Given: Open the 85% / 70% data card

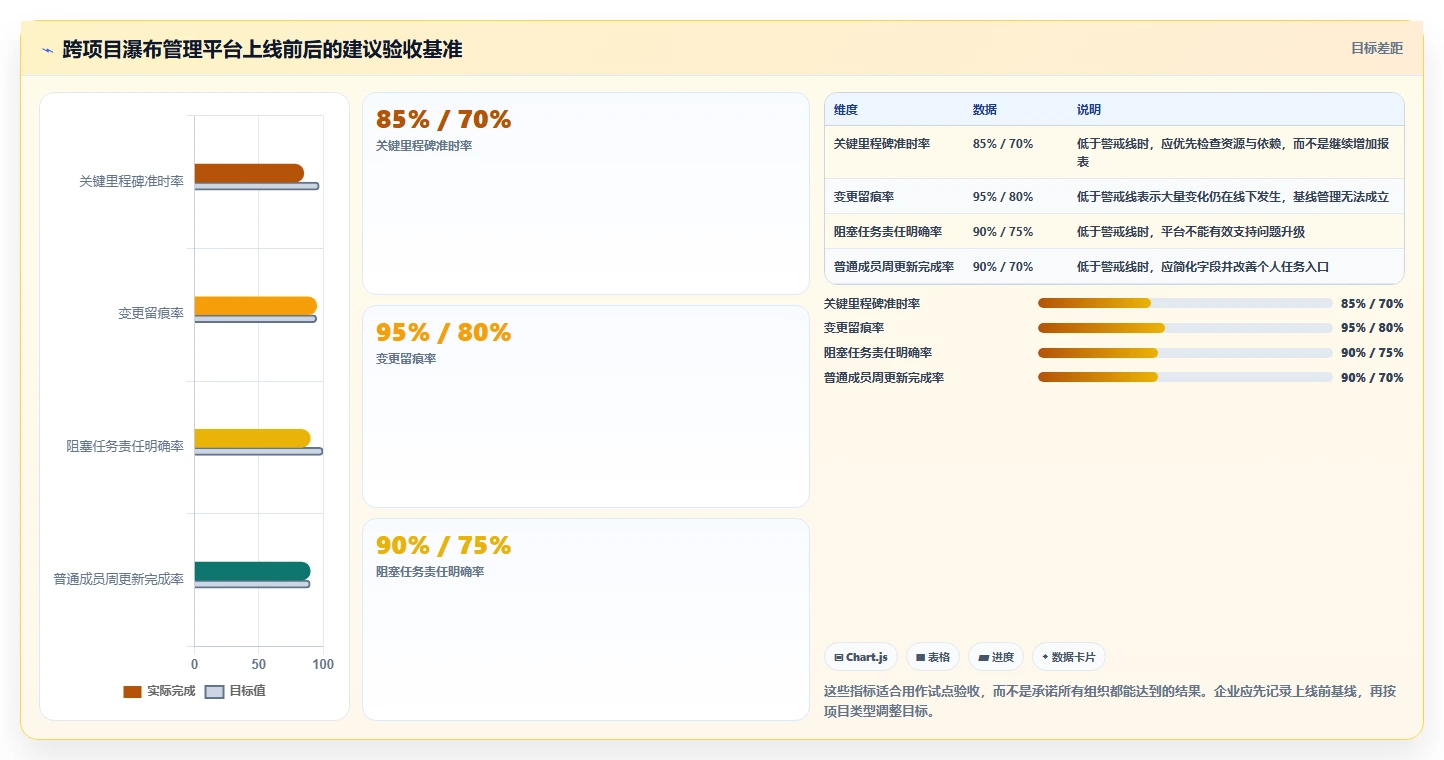Looking at the screenshot, I should coord(585,193).
